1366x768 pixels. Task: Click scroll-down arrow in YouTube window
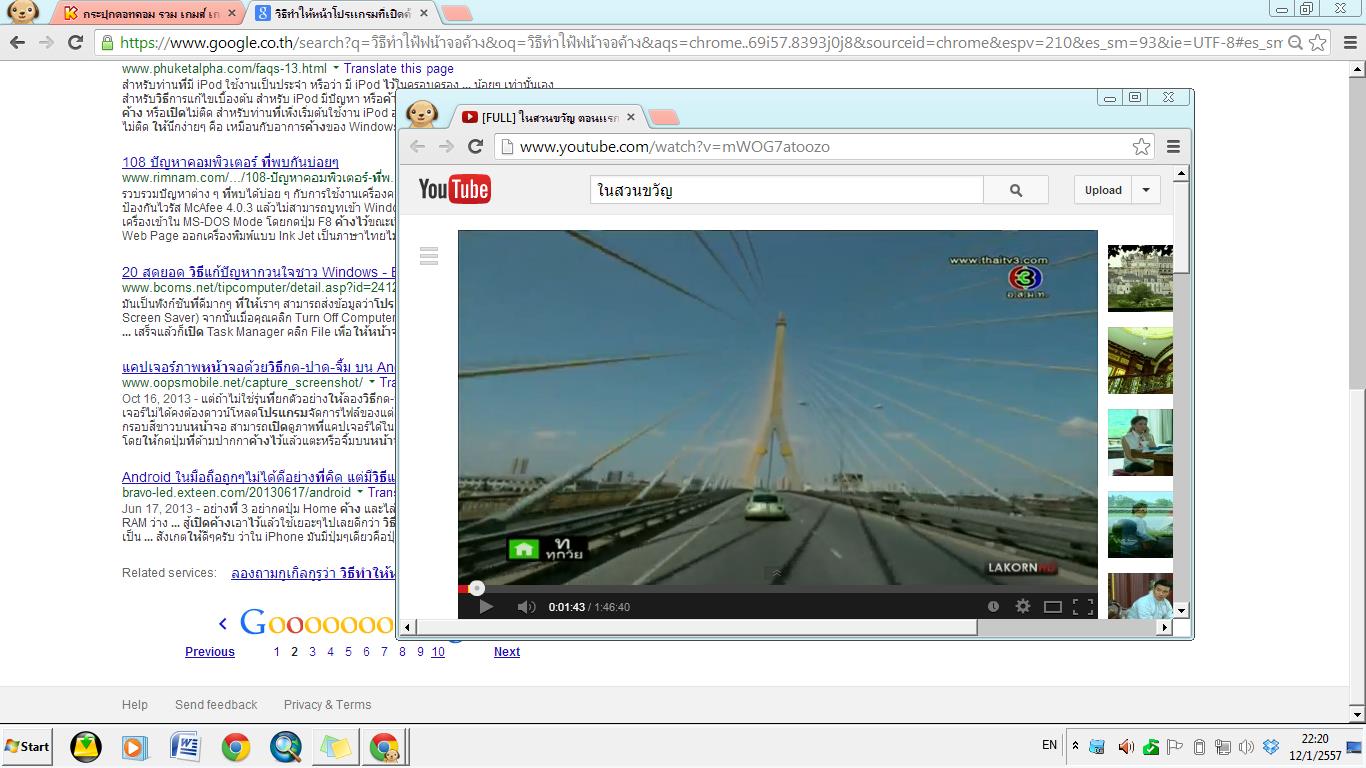point(1181,610)
